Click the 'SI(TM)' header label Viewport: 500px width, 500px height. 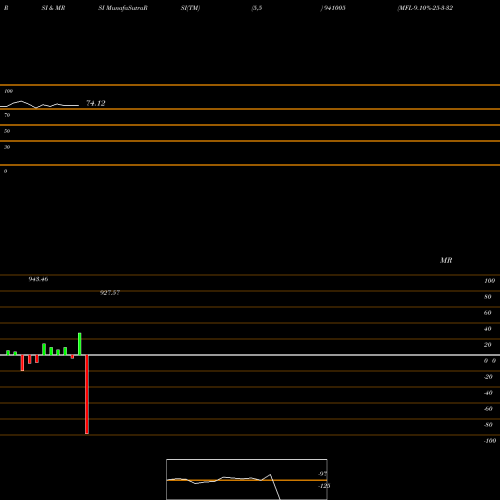190,8
